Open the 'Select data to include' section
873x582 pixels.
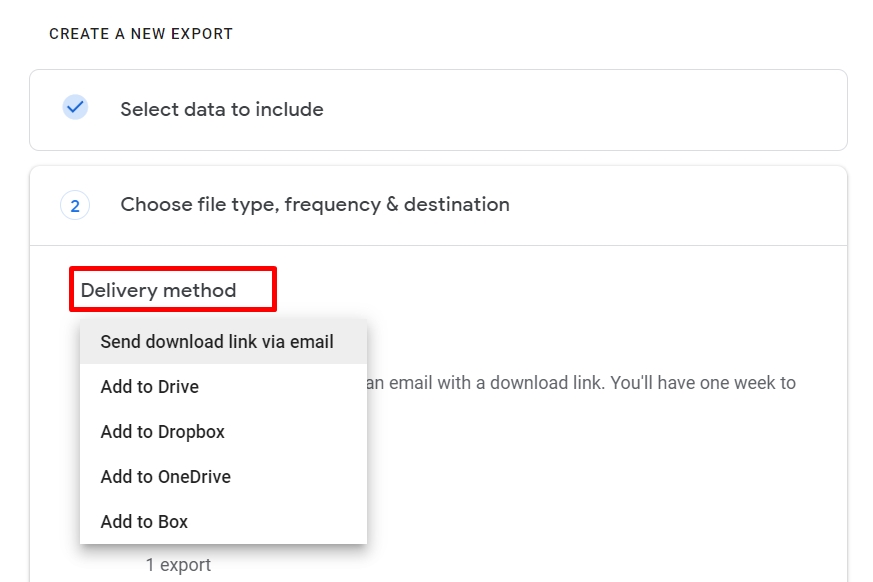click(438, 110)
